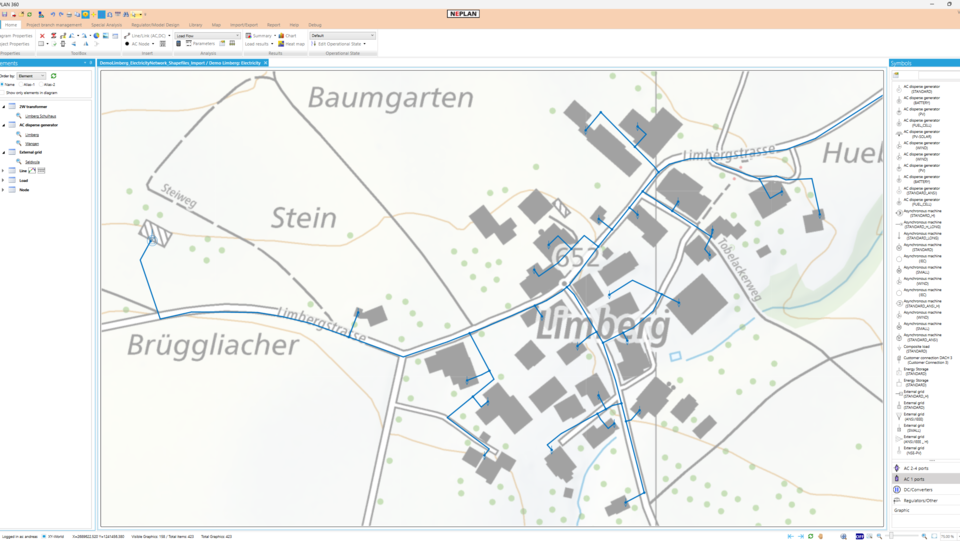
Task: Click the save icon in quick access toolbar
Action: tap(5, 15)
